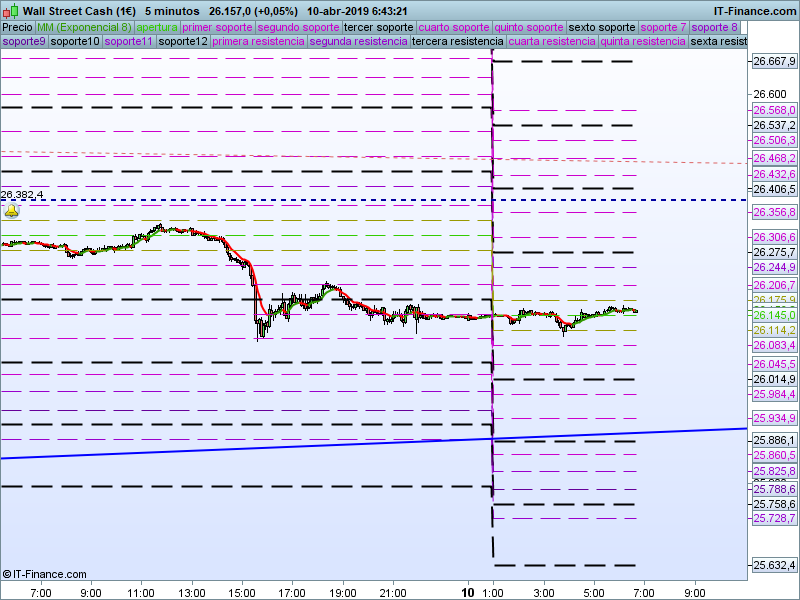Select the tercer soporte label
Viewport: 800px width, 600px height.
(379, 27)
